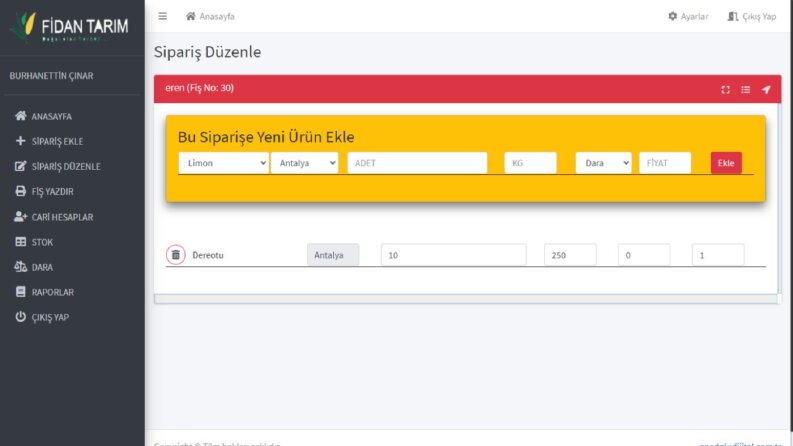Click the balance scale icon for Dara
The image size is (793, 446).
pos(20,266)
